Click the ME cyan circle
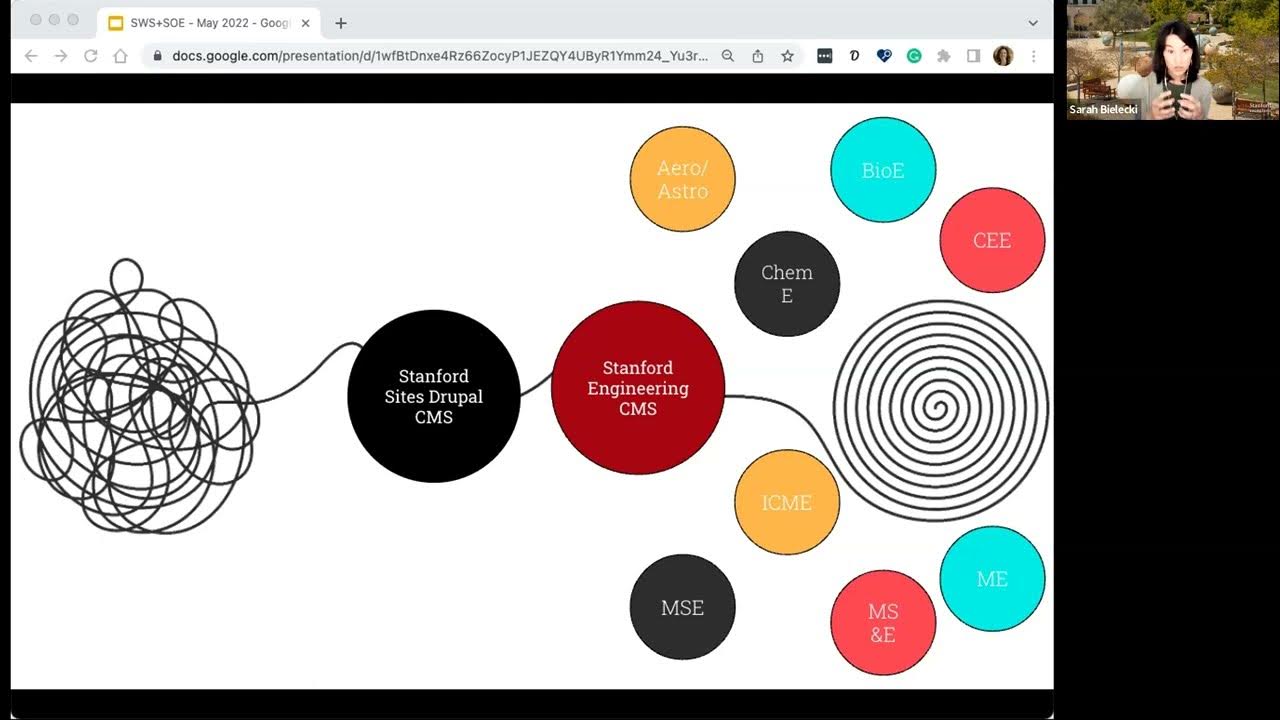The image size is (1280, 720). (x=992, y=579)
